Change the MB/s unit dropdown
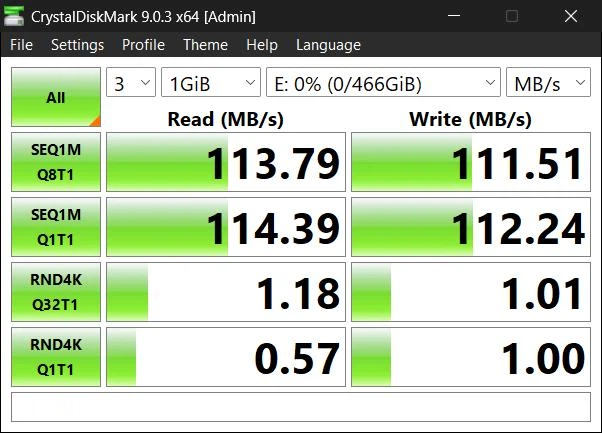Screen dimensions: 602x433 click(x=548, y=82)
